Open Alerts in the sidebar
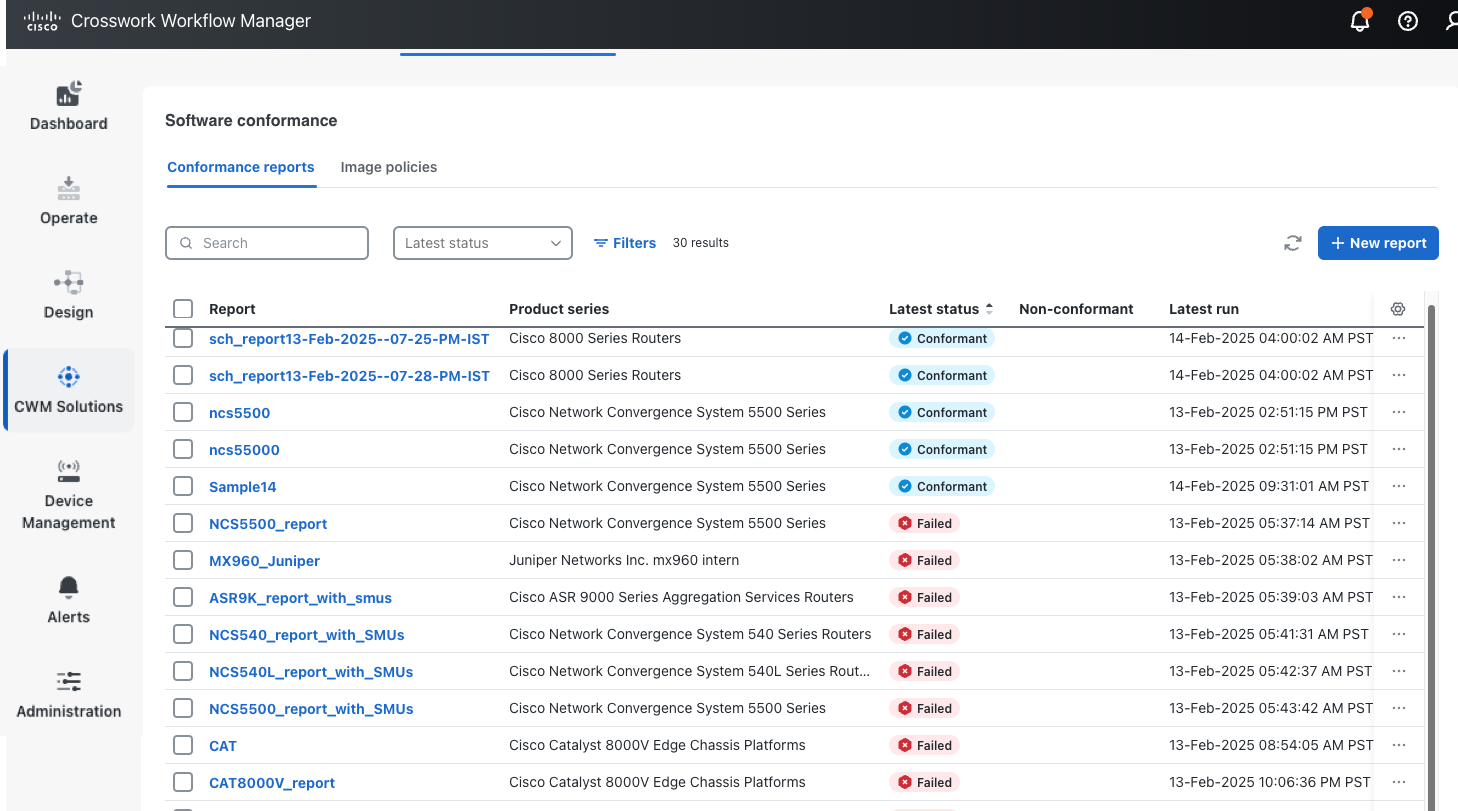1458x811 pixels. tap(68, 600)
